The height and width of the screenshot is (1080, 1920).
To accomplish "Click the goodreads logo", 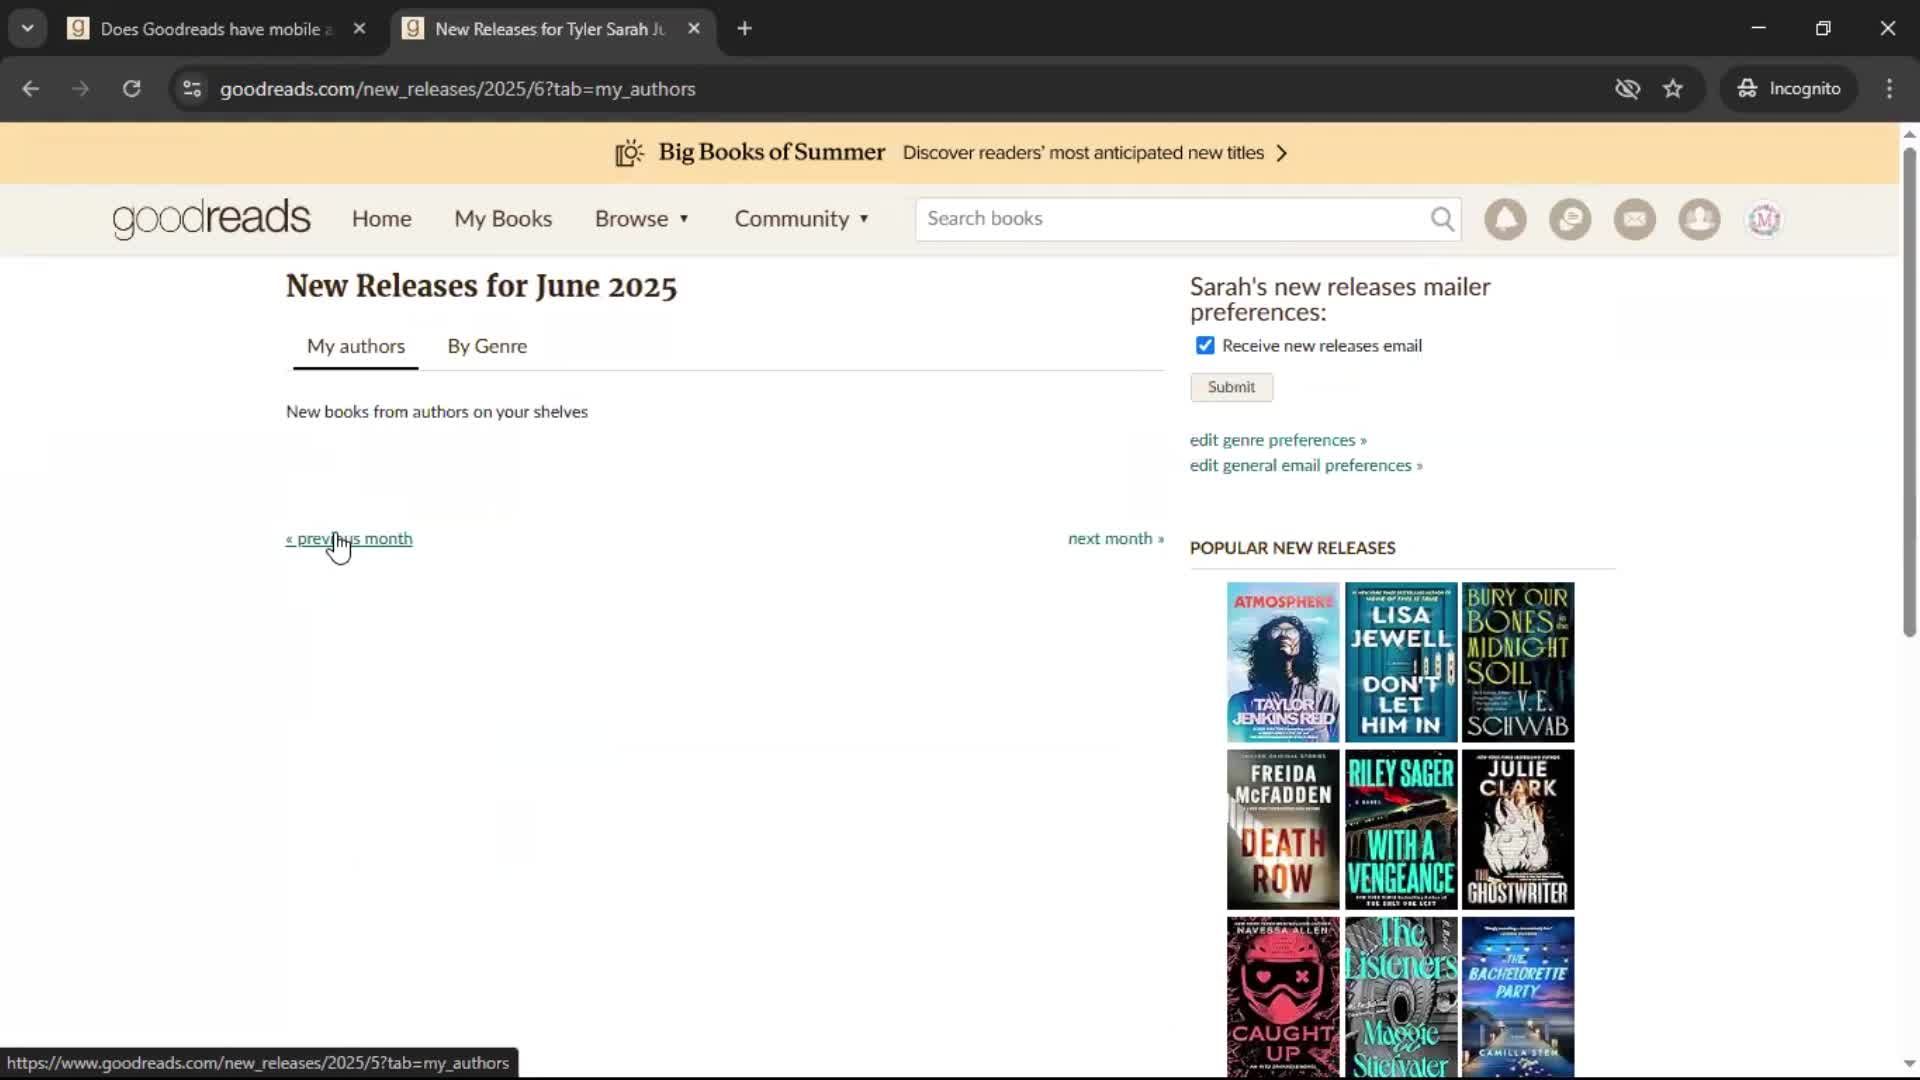I will 211,219.
